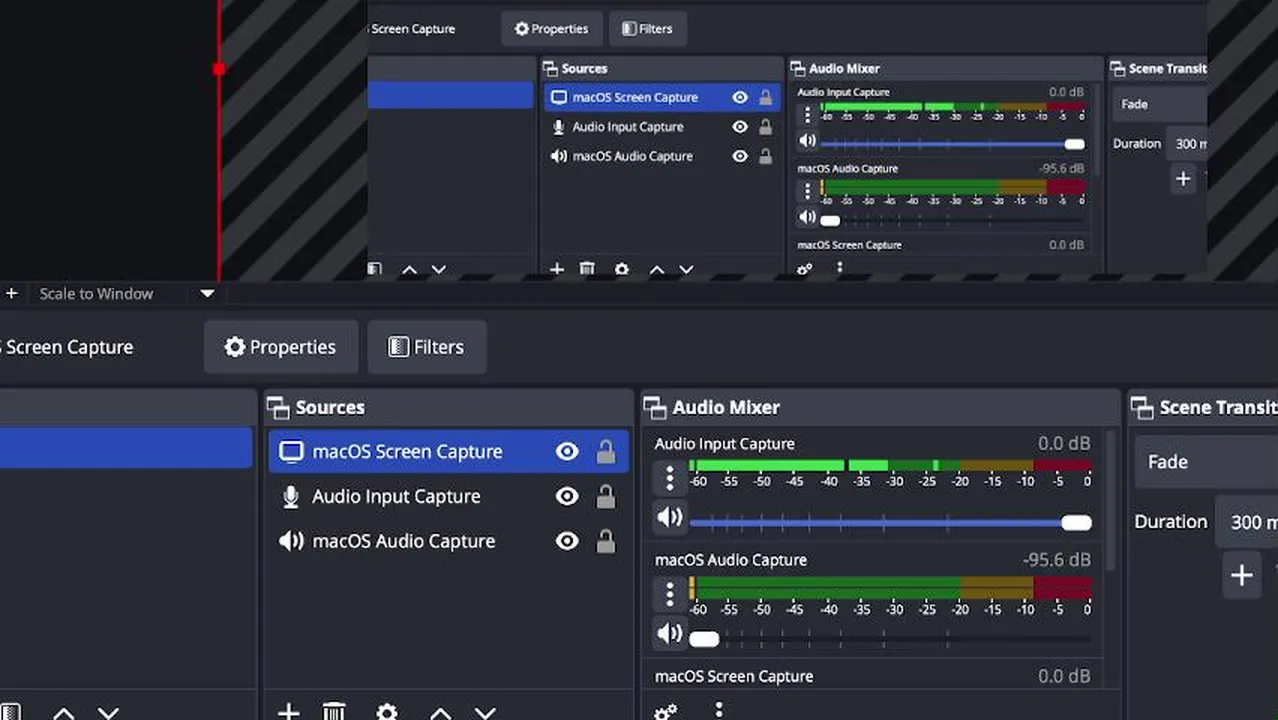
Task: Click the Scene Transitions dock panel icon
Action: (1142, 408)
